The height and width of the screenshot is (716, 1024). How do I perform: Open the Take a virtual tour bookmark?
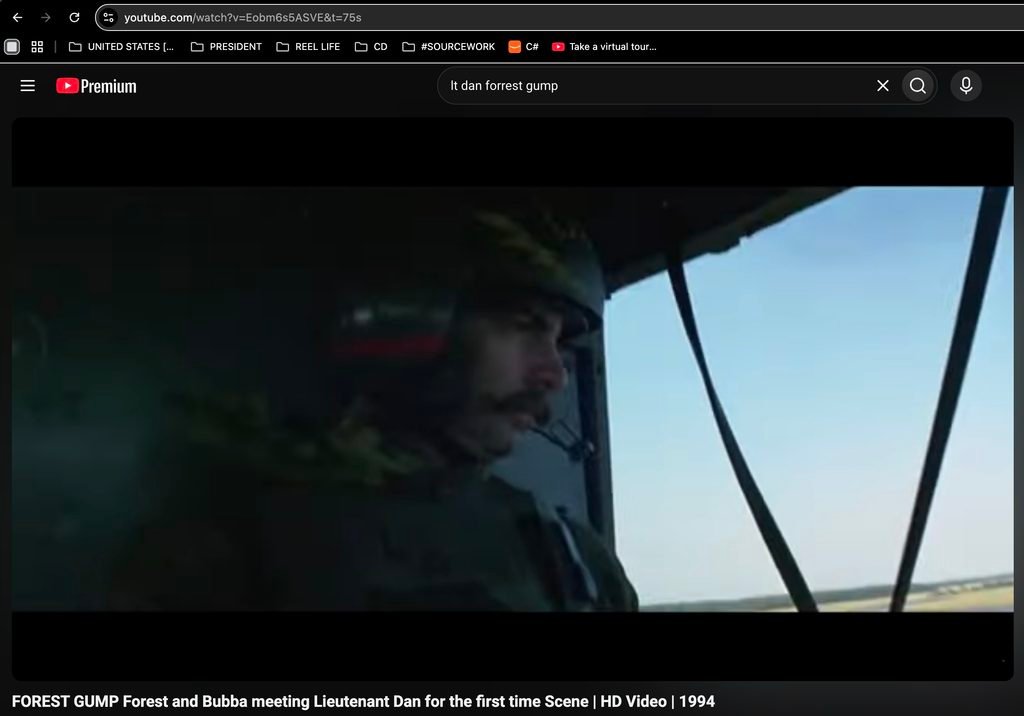(604, 46)
